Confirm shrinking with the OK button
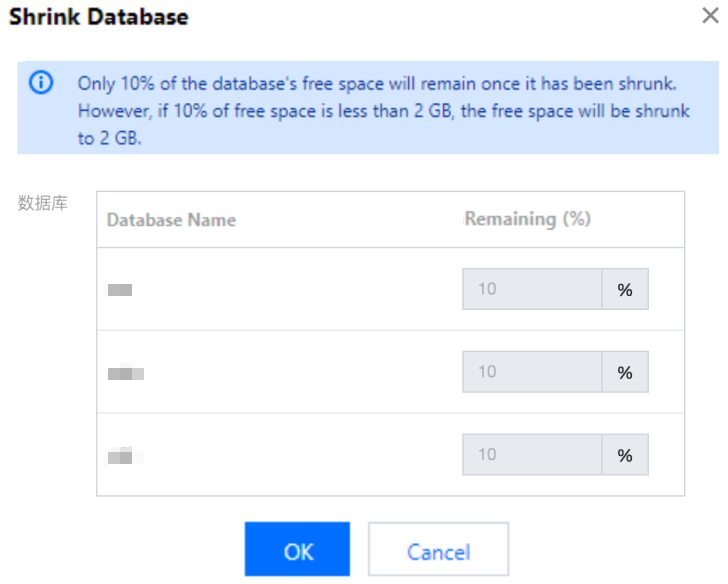This screenshot has height=584, width=728. coord(297,550)
